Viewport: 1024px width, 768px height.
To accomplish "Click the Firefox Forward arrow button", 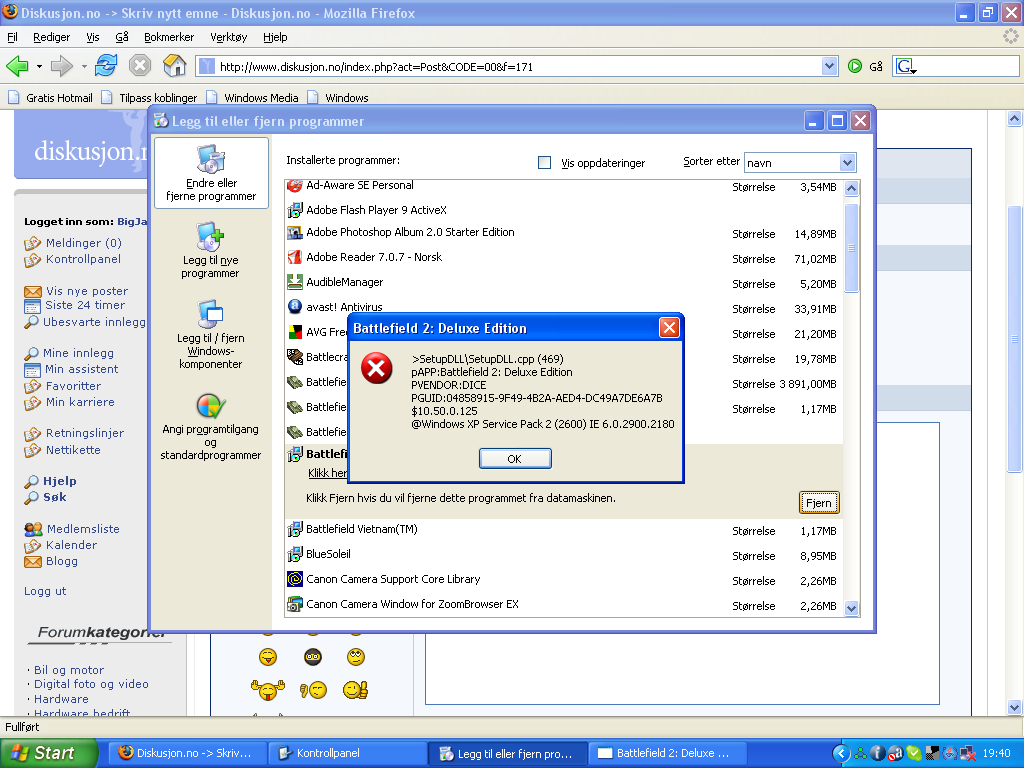I will (x=61, y=66).
